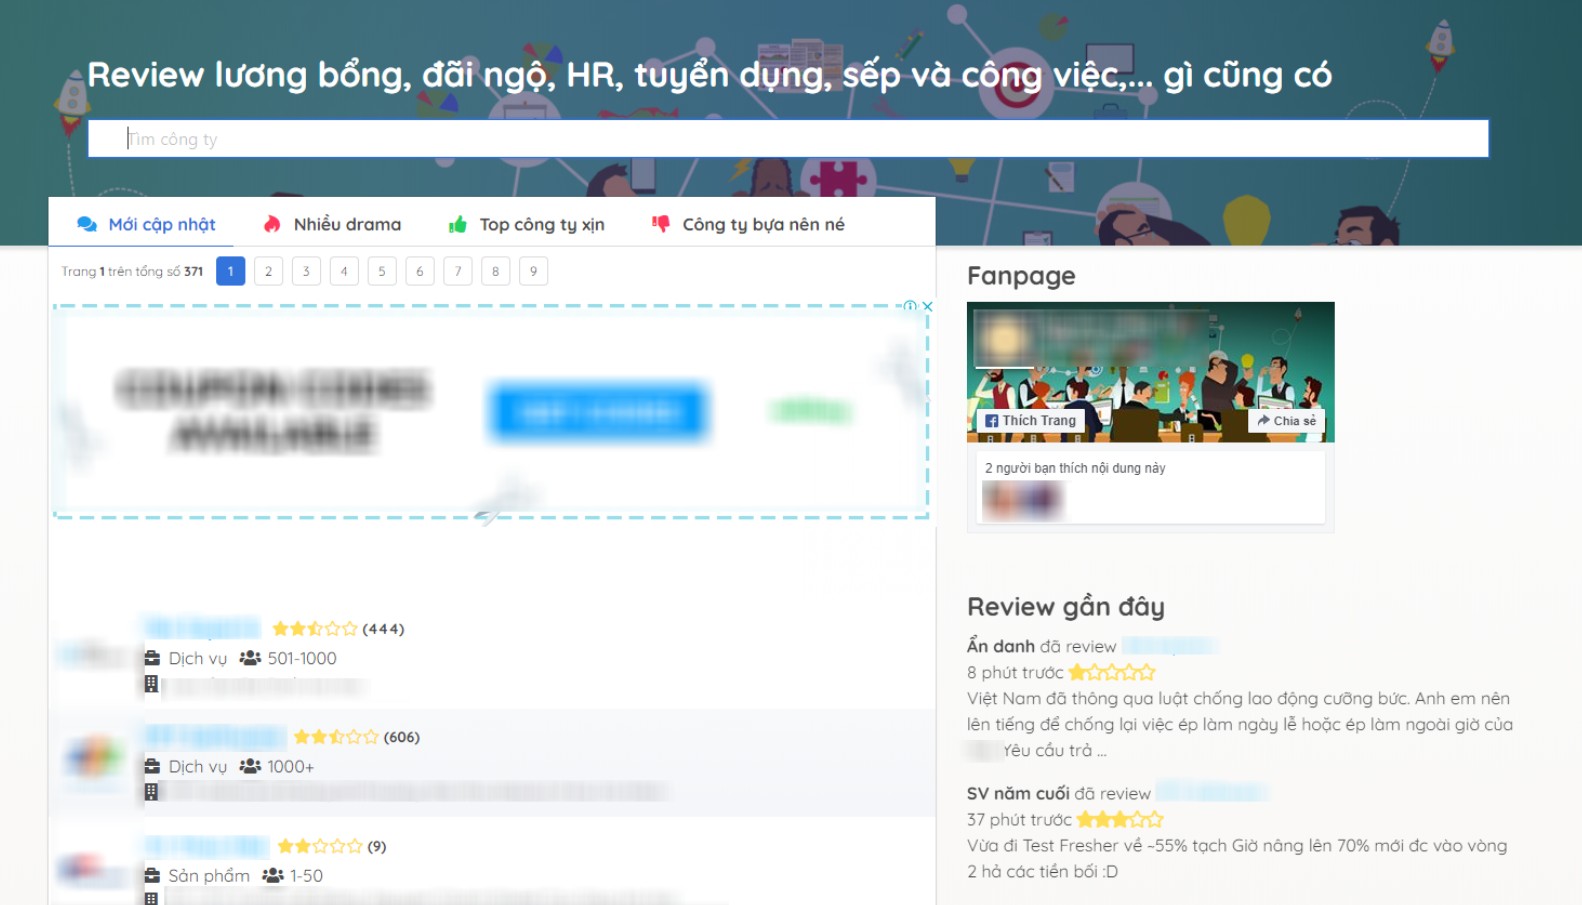
Task: Click the building icon under the 501-1000 company
Action: coord(151,684)
